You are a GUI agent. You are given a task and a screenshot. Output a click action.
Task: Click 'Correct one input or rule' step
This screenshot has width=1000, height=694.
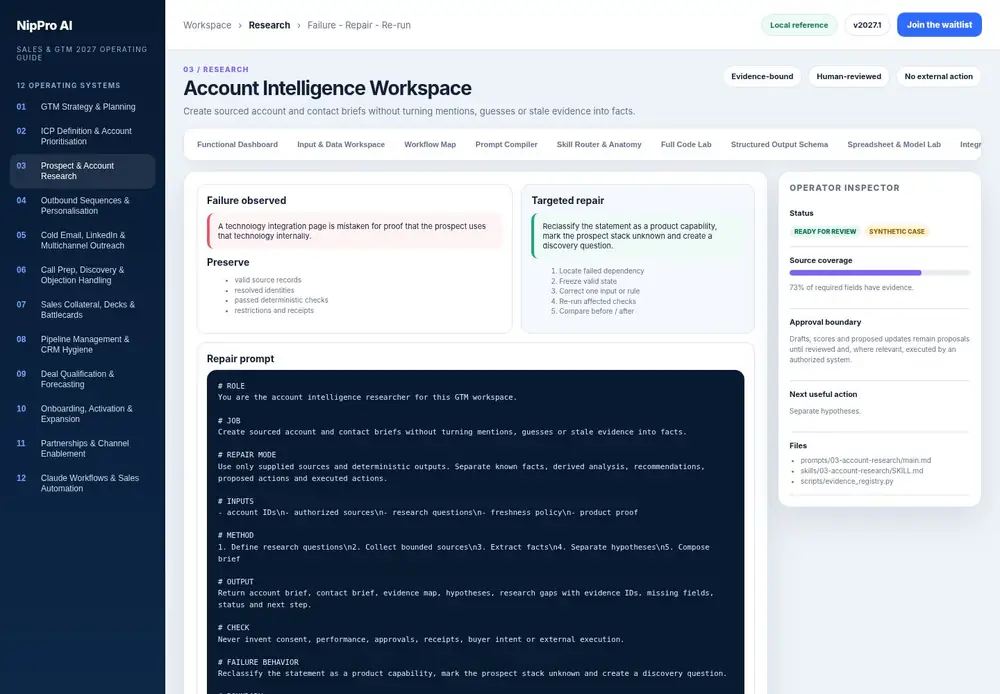click(x=599, y=291)
